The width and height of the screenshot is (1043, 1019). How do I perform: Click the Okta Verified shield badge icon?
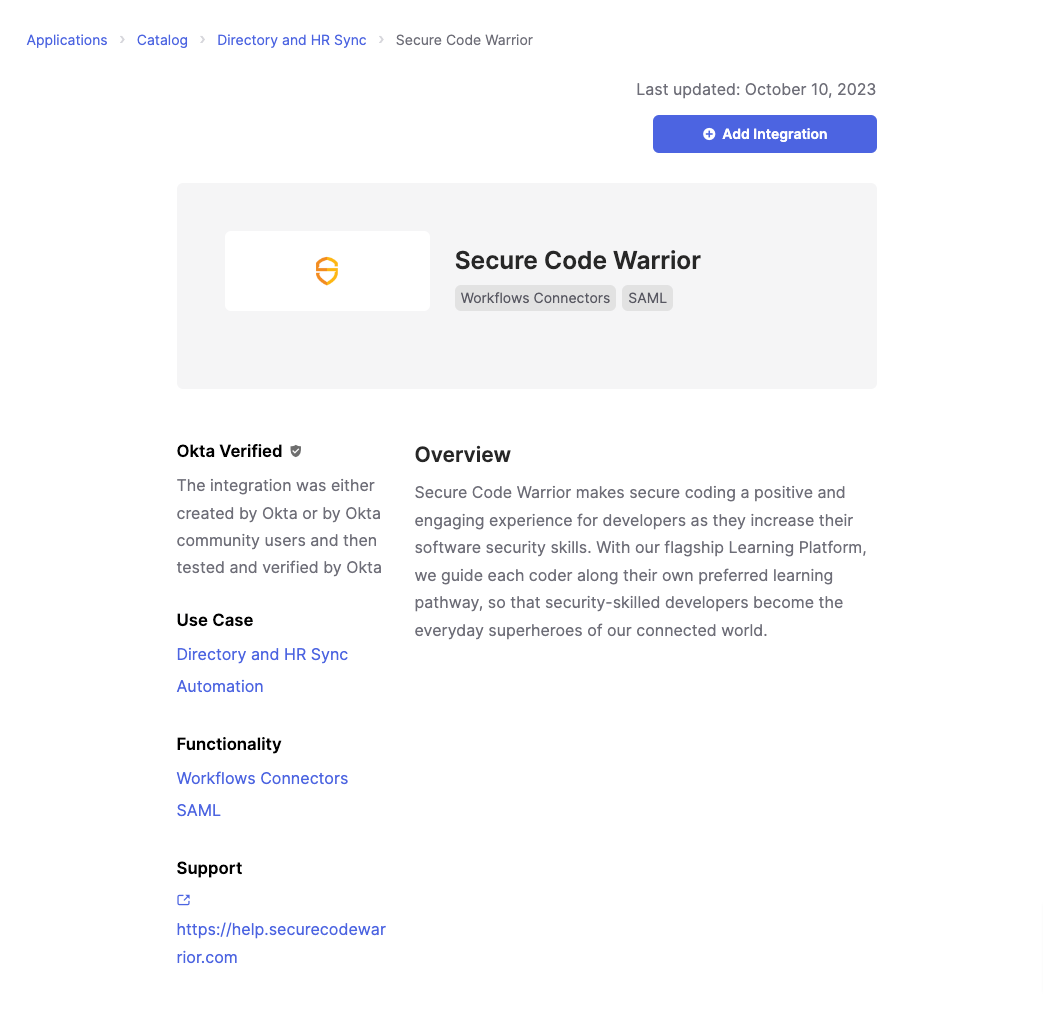point(296,451)
